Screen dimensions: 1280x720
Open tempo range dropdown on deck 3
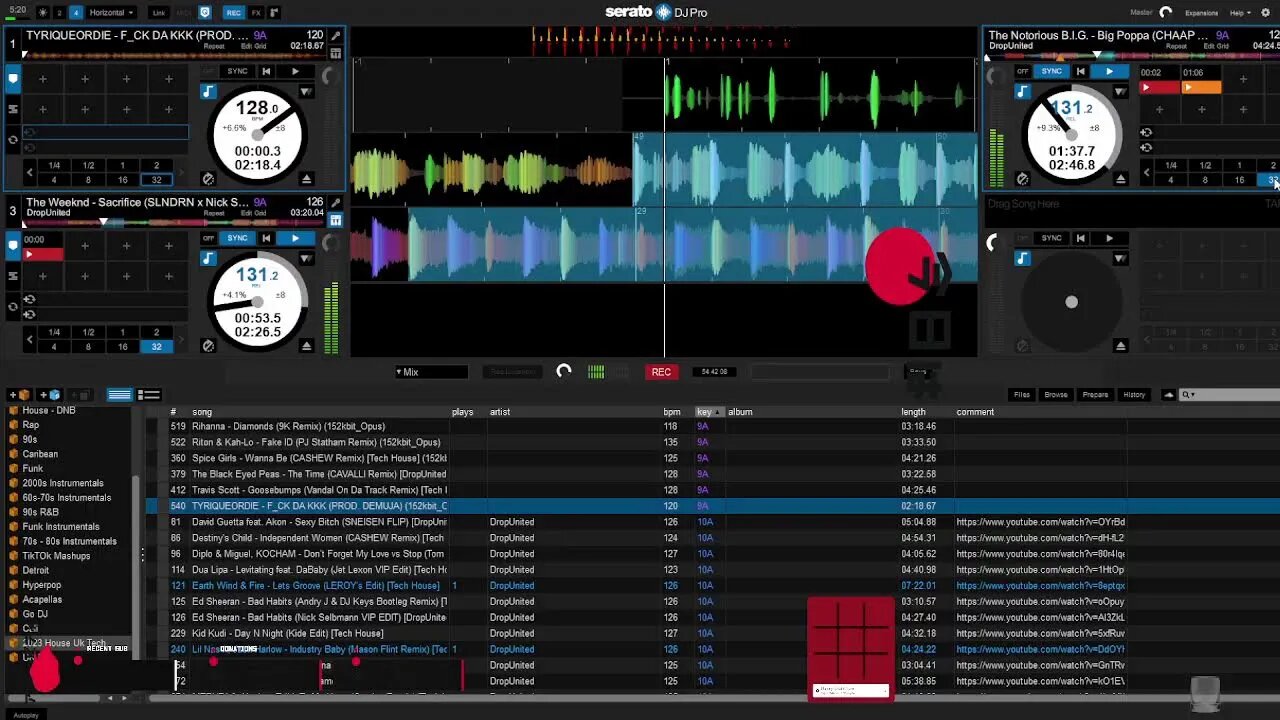[306, 259]
